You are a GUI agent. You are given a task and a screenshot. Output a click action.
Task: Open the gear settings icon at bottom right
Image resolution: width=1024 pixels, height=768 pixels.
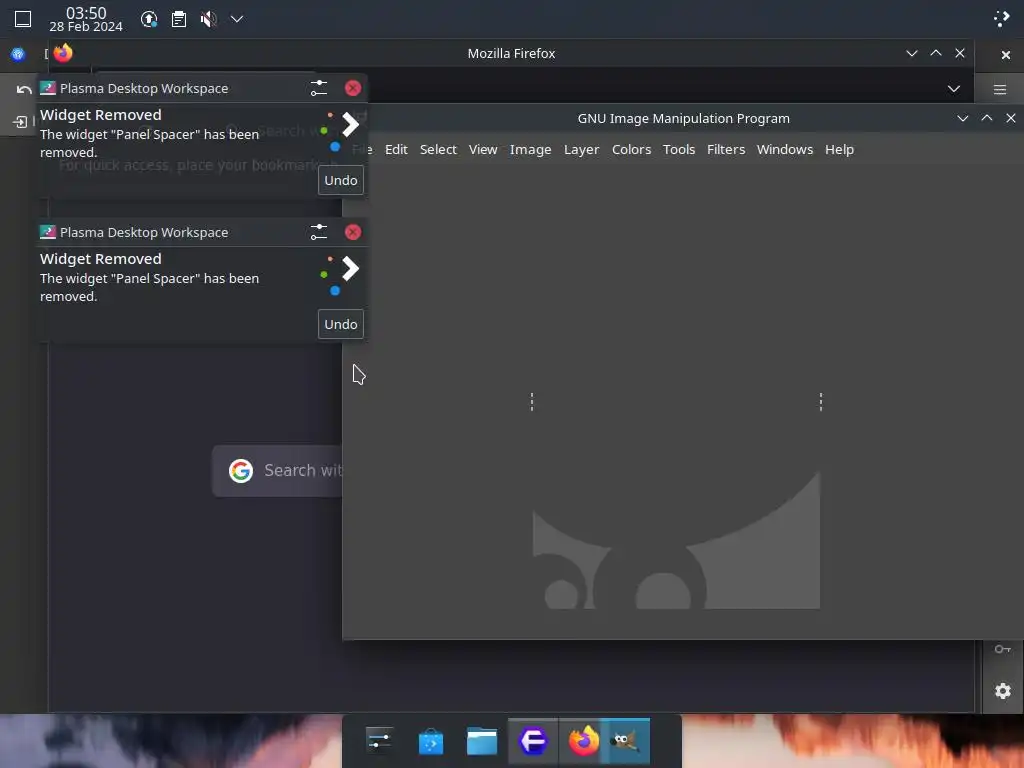[x=1002, y=691]
